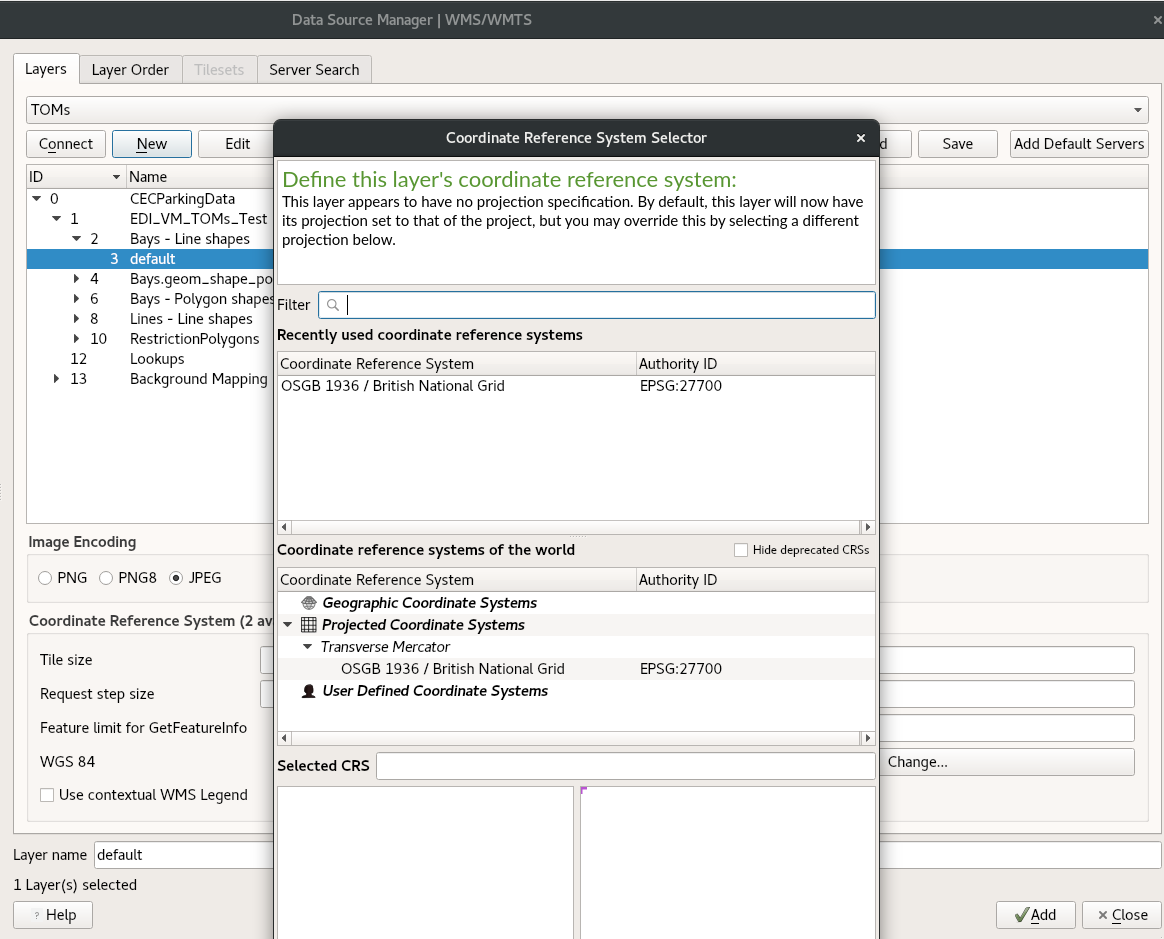Click the magnifier icon in the Filter box
Viewport: 1164px width, 939px height.
pos(332,305)
